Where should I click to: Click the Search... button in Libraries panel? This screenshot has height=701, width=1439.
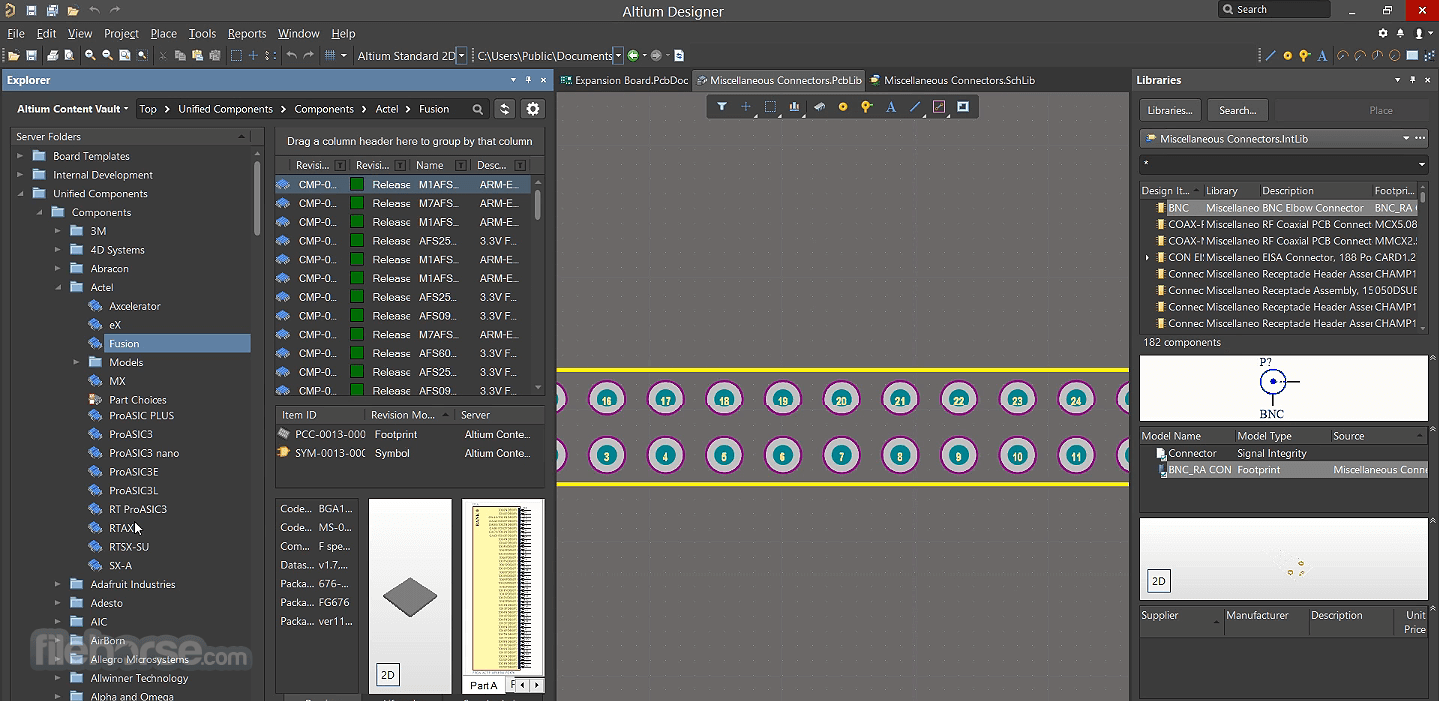pos(1237,110)
